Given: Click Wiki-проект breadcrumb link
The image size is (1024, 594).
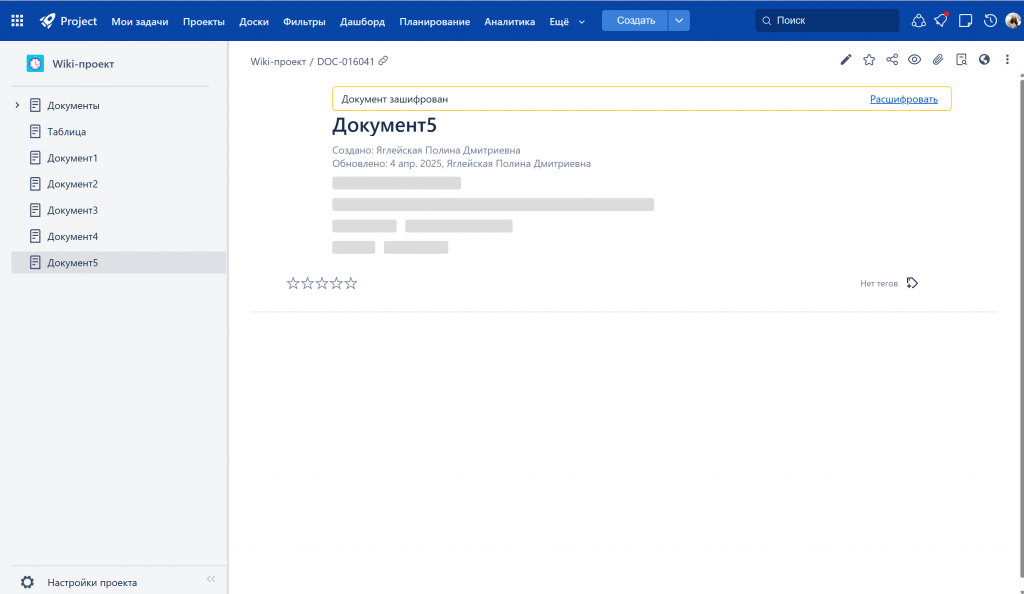Looking at the screenshot, I should [x=278, y=61].
